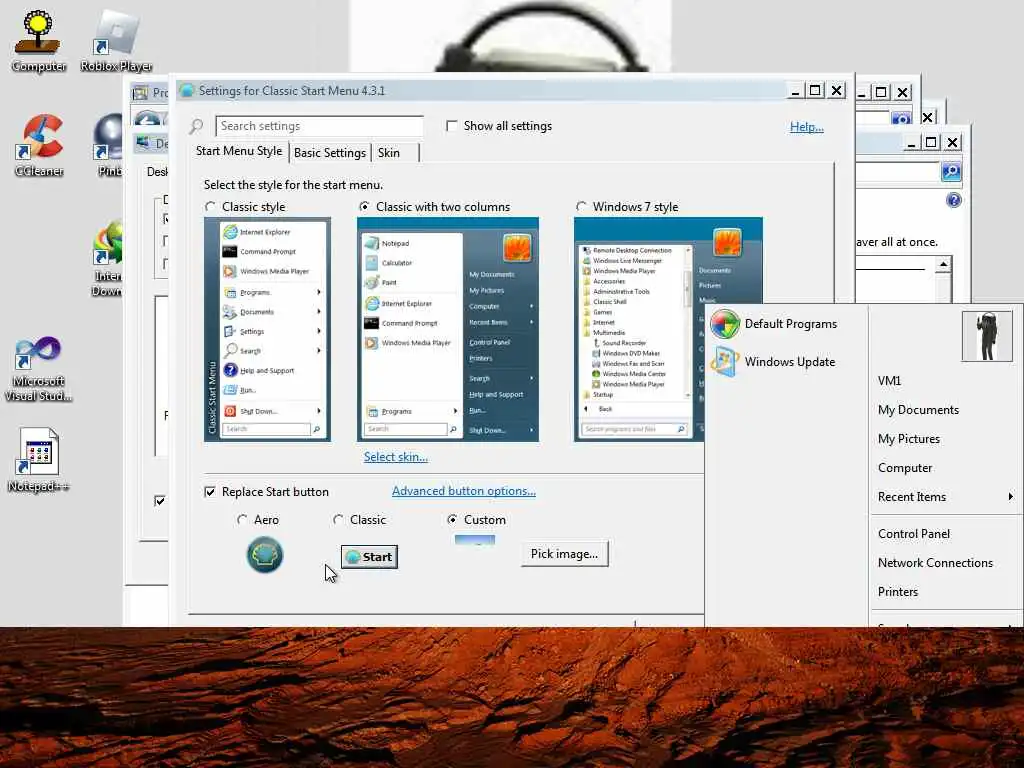Toggle the Replace Start button checkbox
The image size is (1024, 768).
(210, 492)
